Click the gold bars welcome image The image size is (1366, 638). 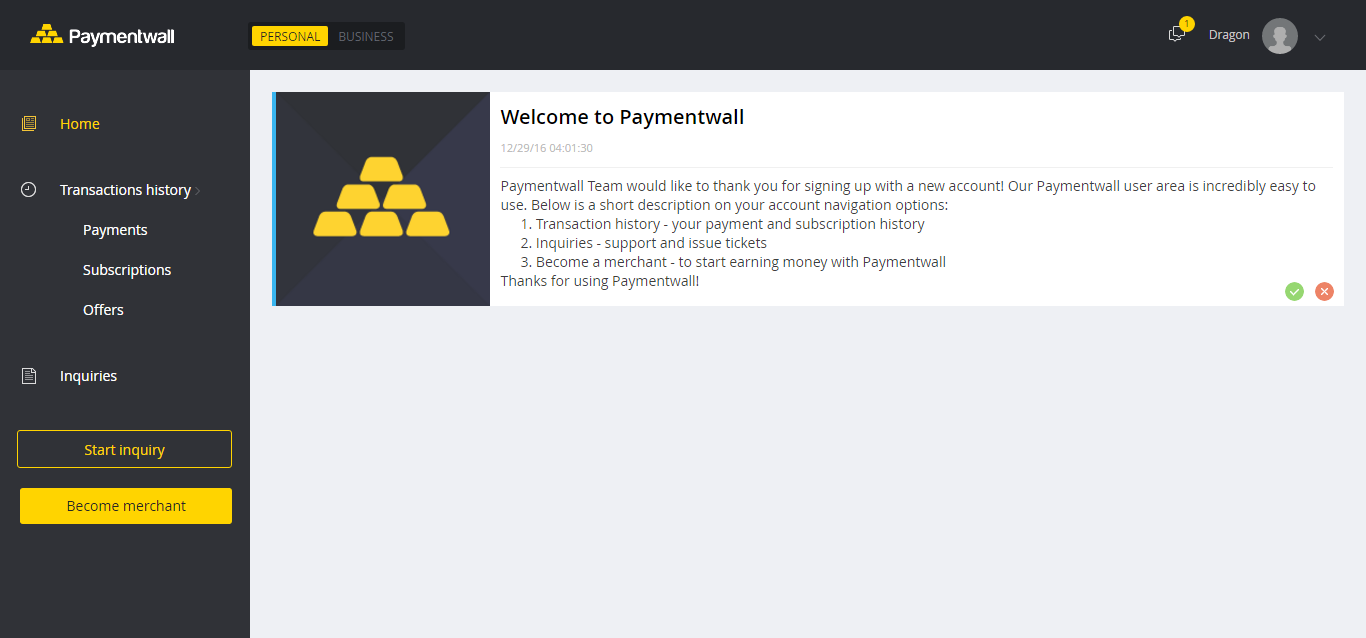point(381,198)
